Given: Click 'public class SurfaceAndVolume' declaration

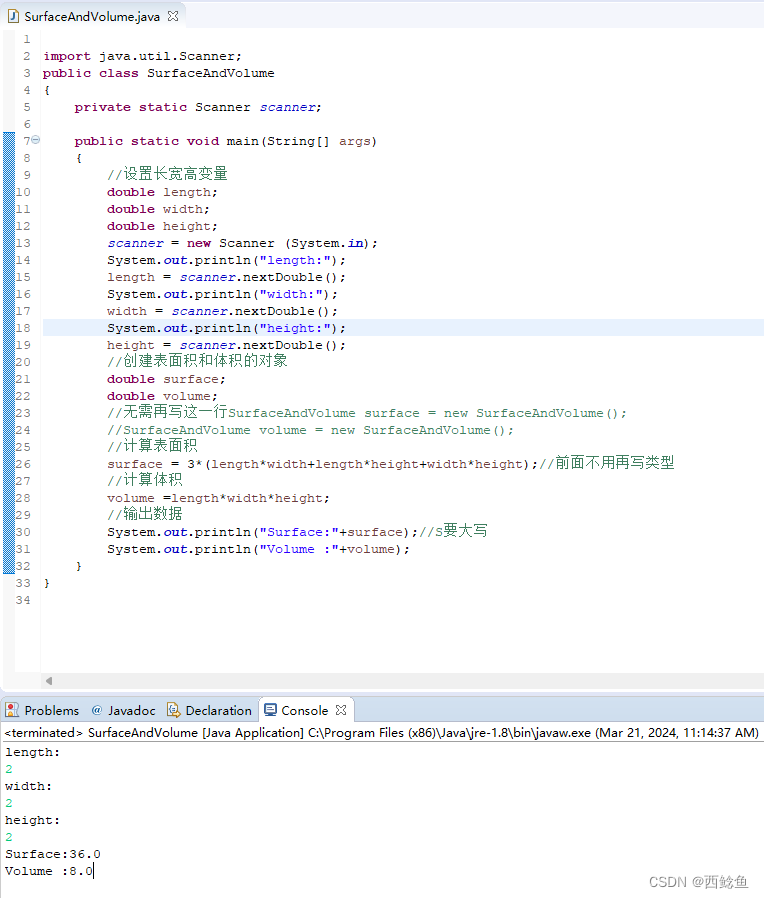Looking at the screenshot, I should click(x=159, y=73).
